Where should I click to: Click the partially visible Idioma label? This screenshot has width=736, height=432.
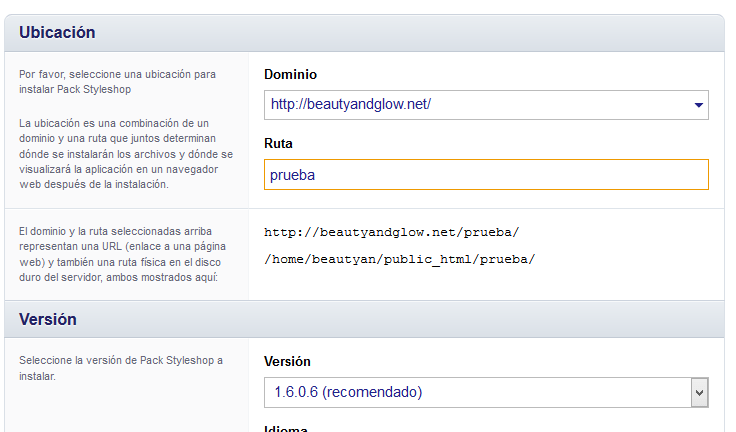point(286,428)
